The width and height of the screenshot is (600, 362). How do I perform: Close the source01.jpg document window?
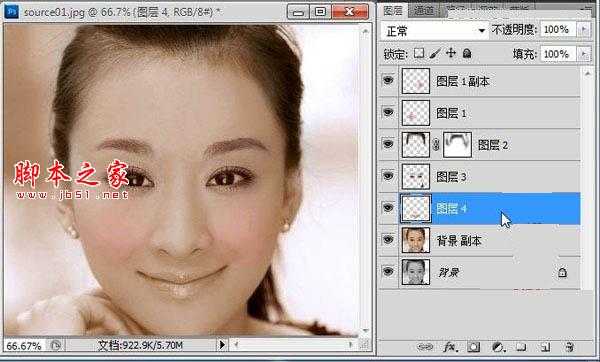click(350, 12)
